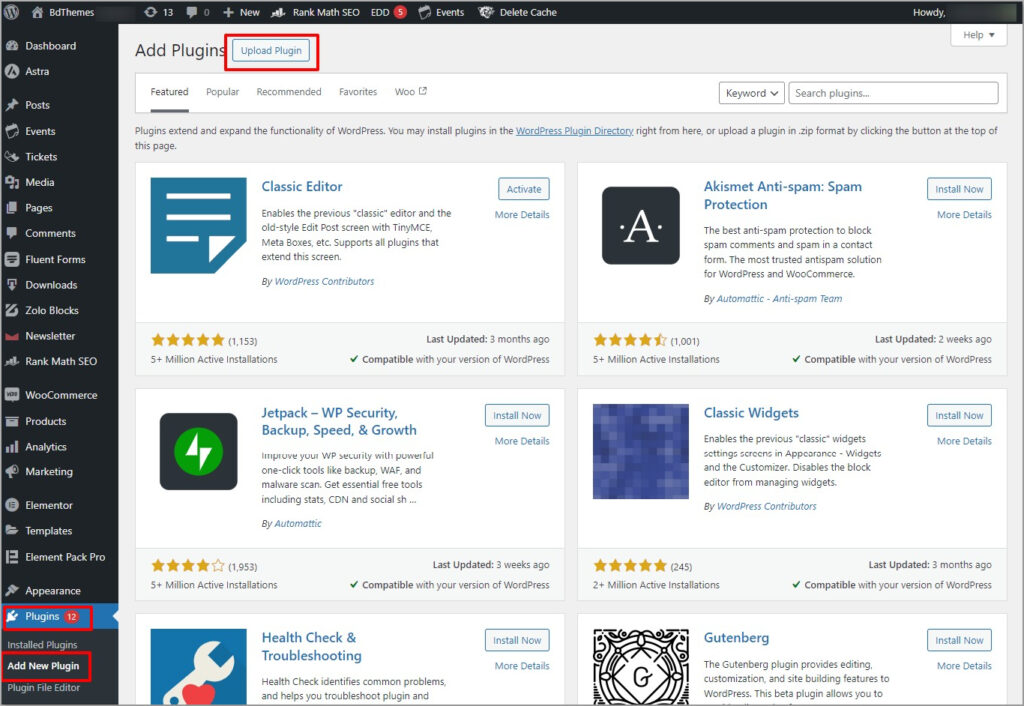Switch to the Popular tab

click(x=223, y=92)
